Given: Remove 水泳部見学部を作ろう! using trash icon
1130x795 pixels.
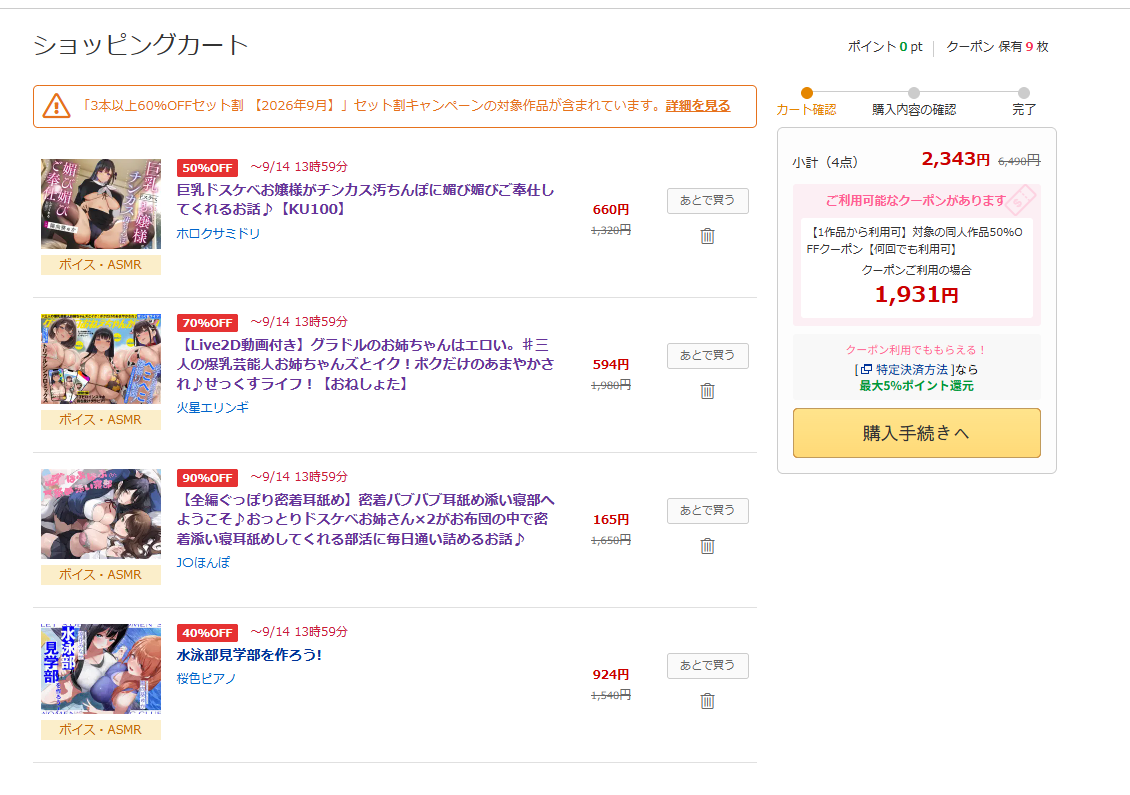Looking at the screenshot, I should (x=707, y=701).
